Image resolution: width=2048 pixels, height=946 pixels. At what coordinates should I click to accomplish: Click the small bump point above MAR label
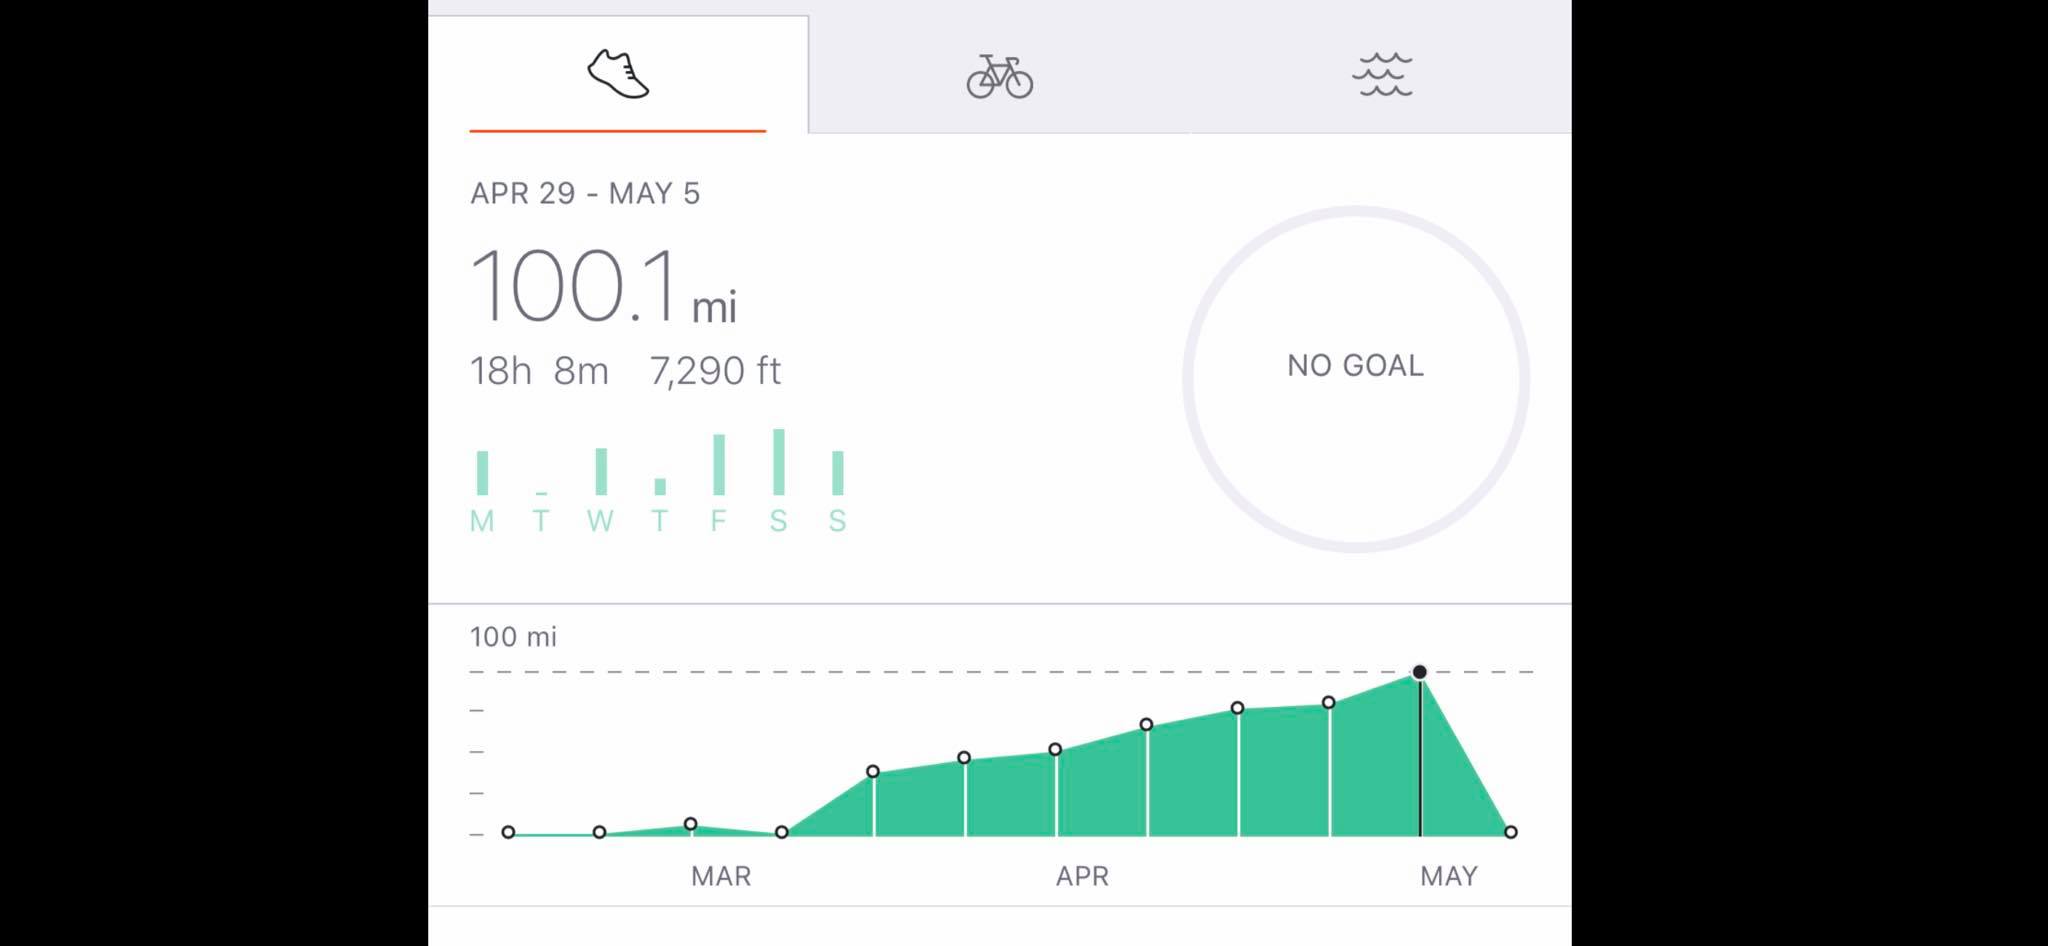(x=691, y=824)
